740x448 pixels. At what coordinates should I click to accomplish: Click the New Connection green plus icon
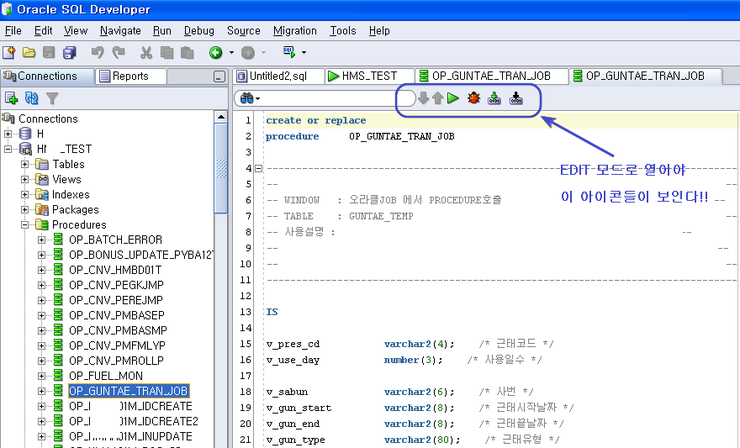[12, 98]
